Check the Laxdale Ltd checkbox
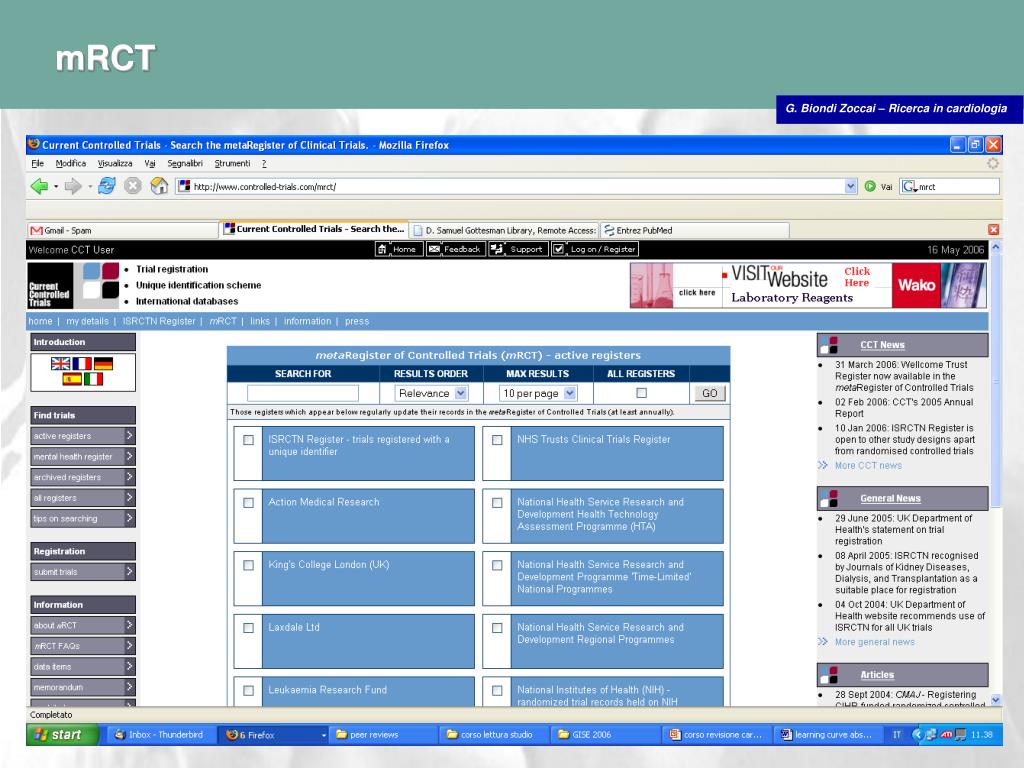1024x768 pixels. coord(248,628)
